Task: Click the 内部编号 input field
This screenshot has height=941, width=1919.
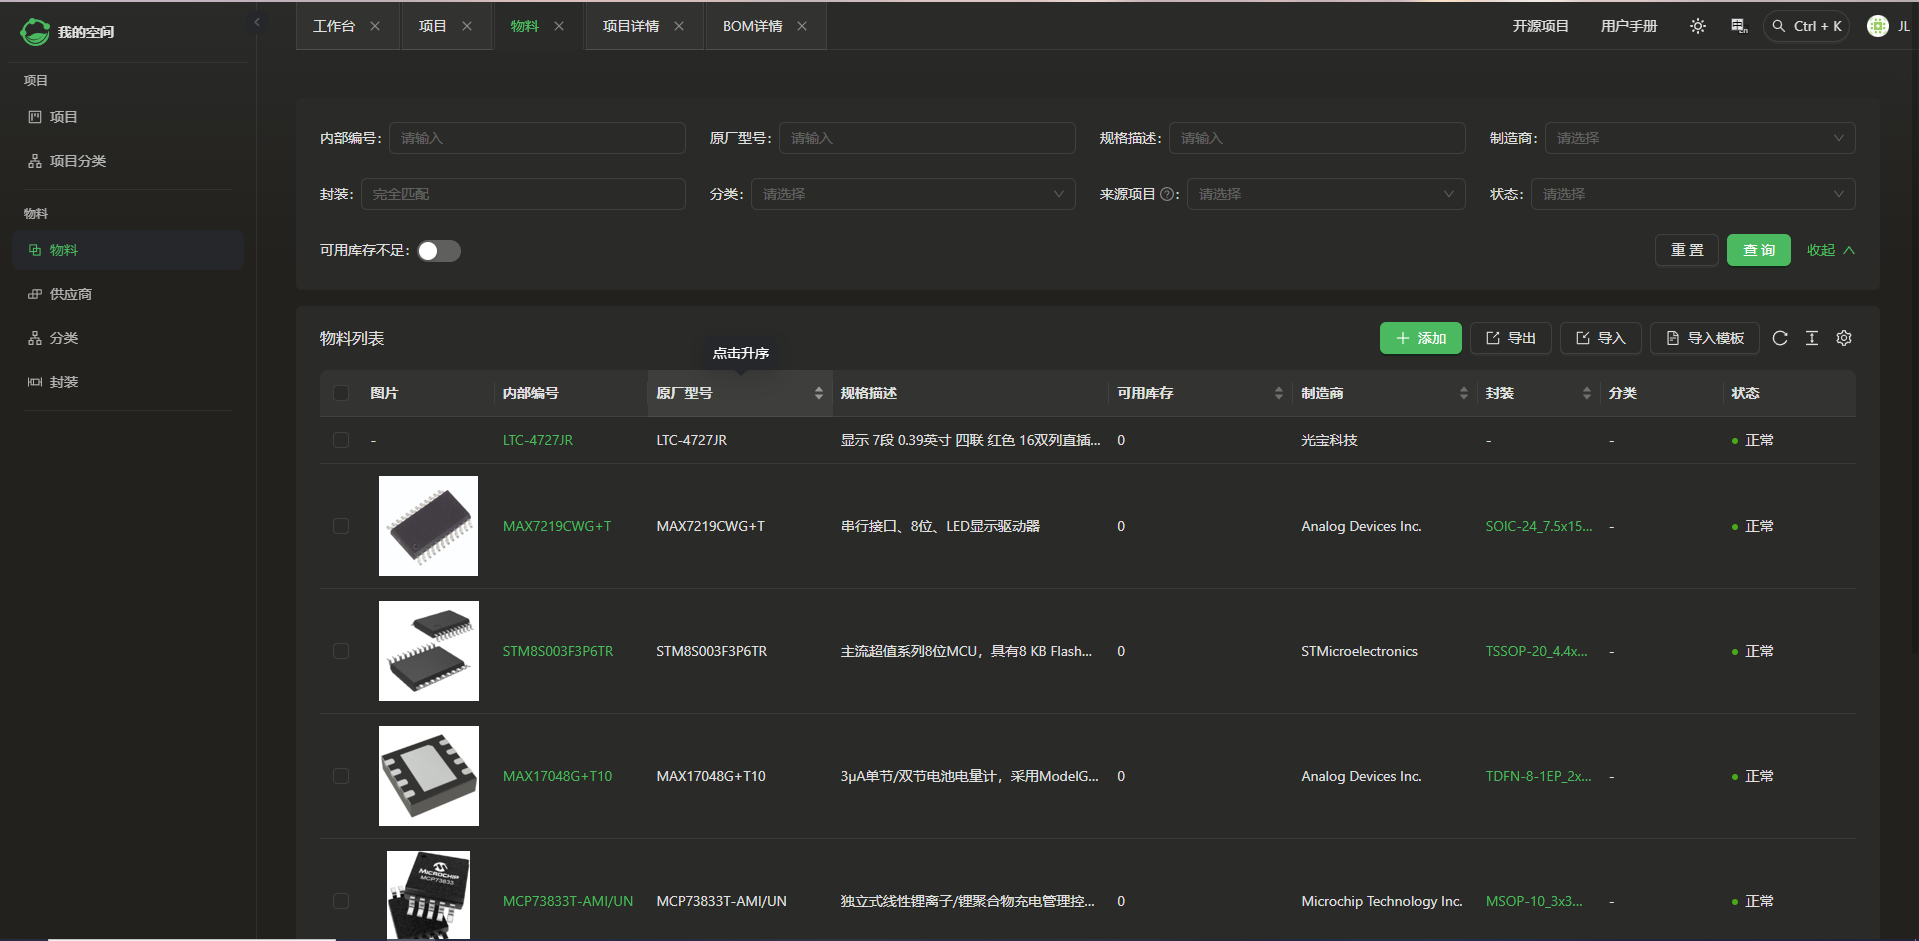Action: [537, 138]
